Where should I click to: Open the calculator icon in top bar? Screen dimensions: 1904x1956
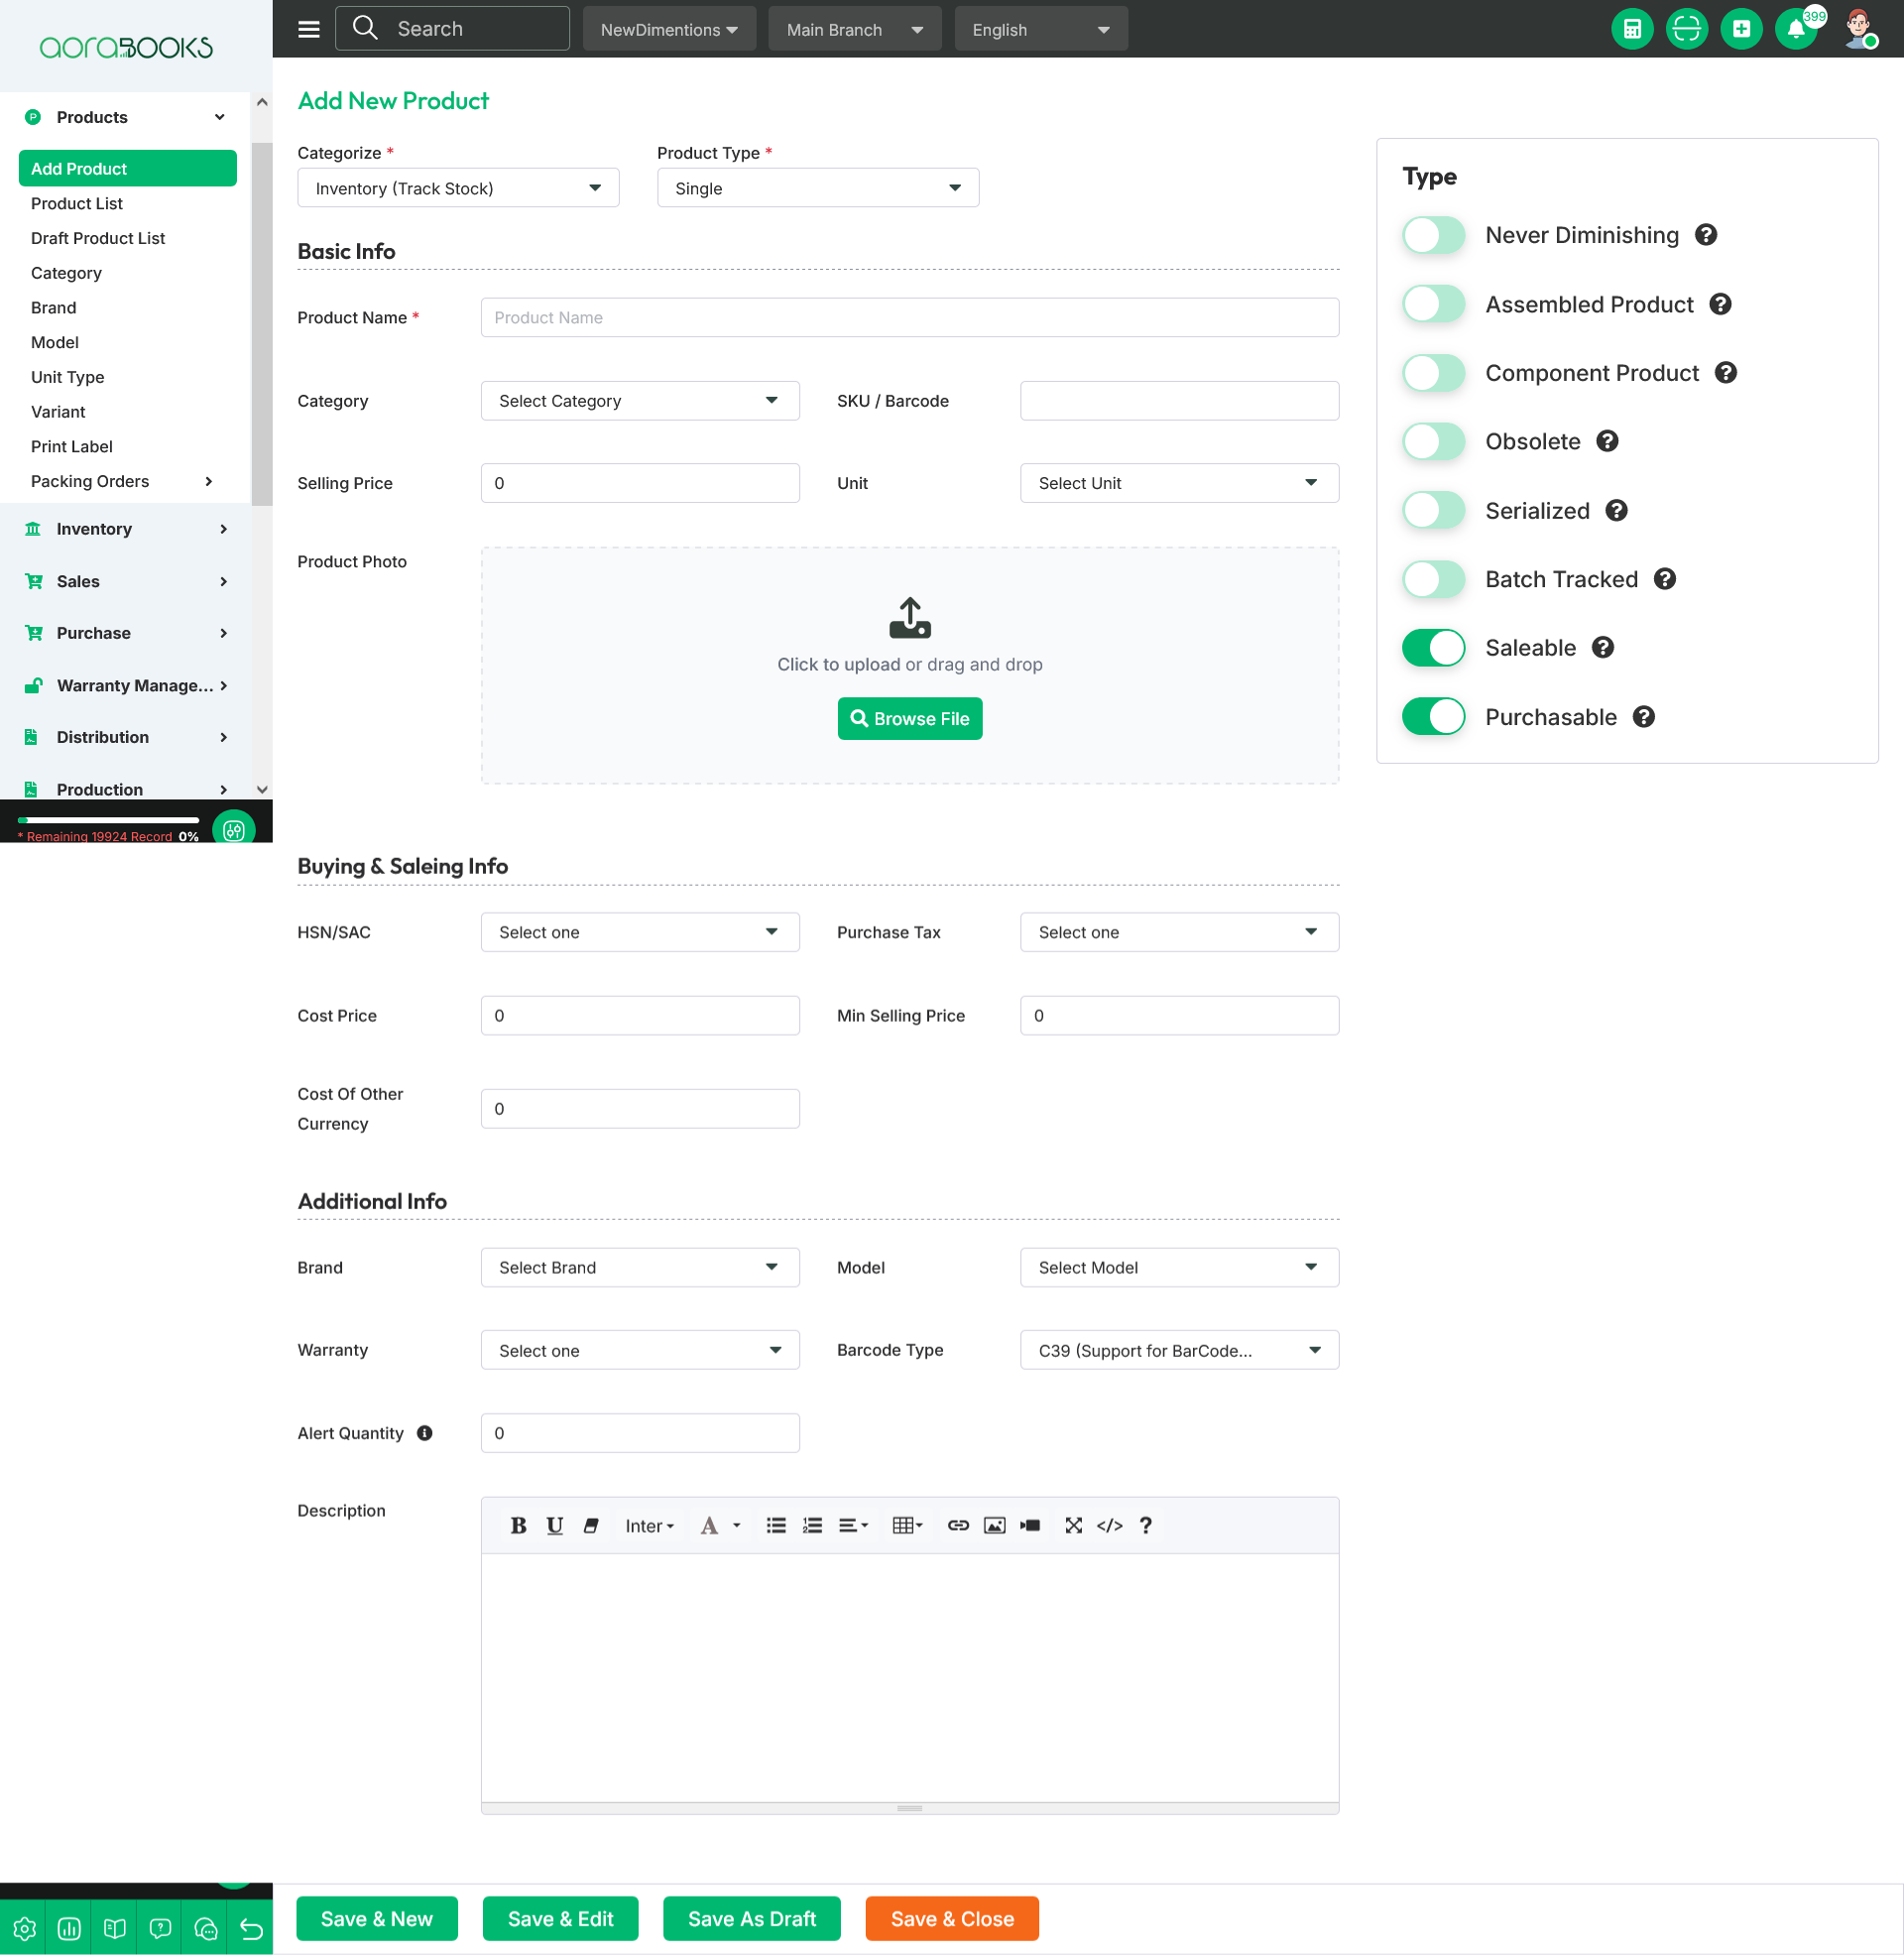pos(1632,29)
